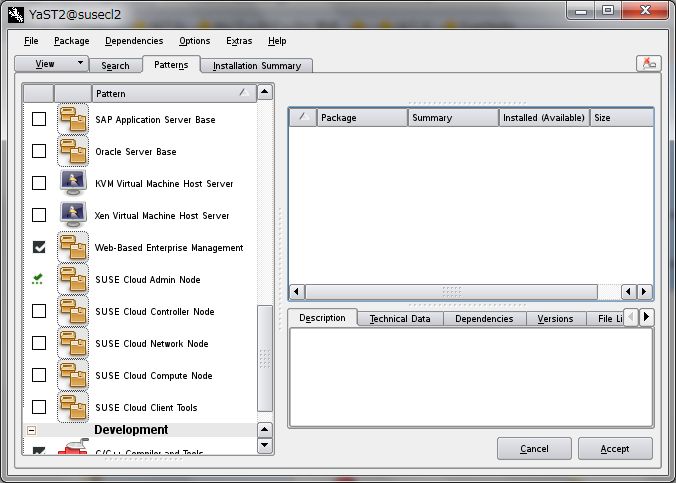Check the SUSE Cloud Controller Node checkbox
This screenshot has height=483, width=676.
(x=39, y=311)
